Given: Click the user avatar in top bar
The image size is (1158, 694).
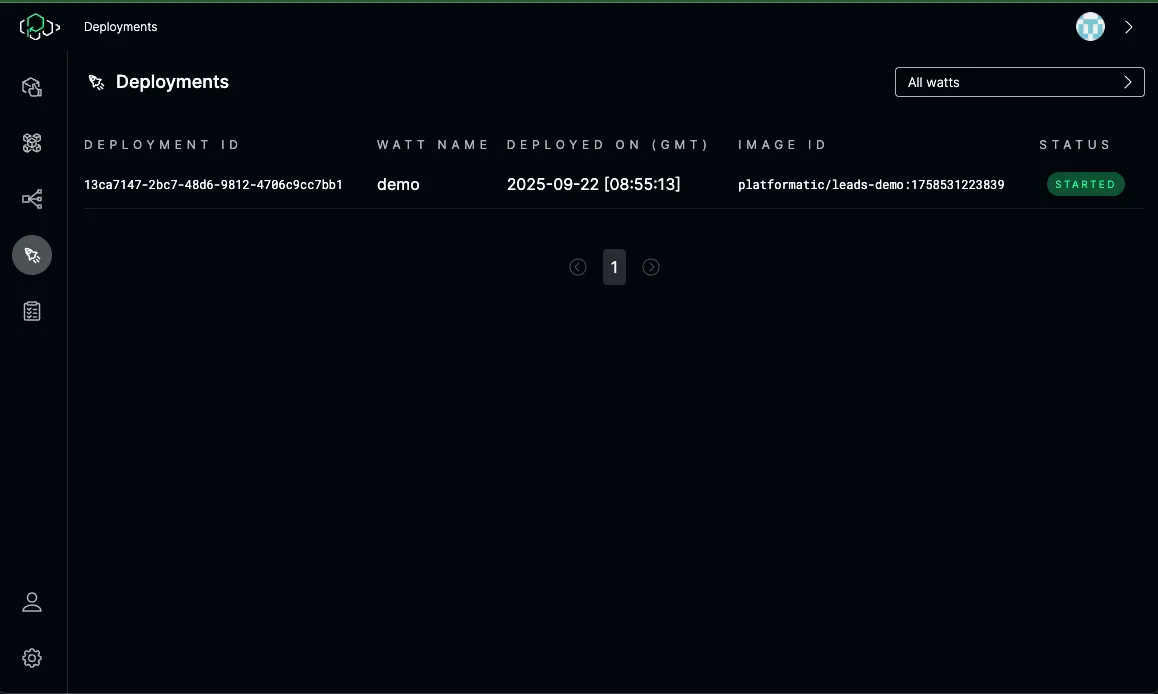Looking at the screenshot, I should coord(1090,27).
